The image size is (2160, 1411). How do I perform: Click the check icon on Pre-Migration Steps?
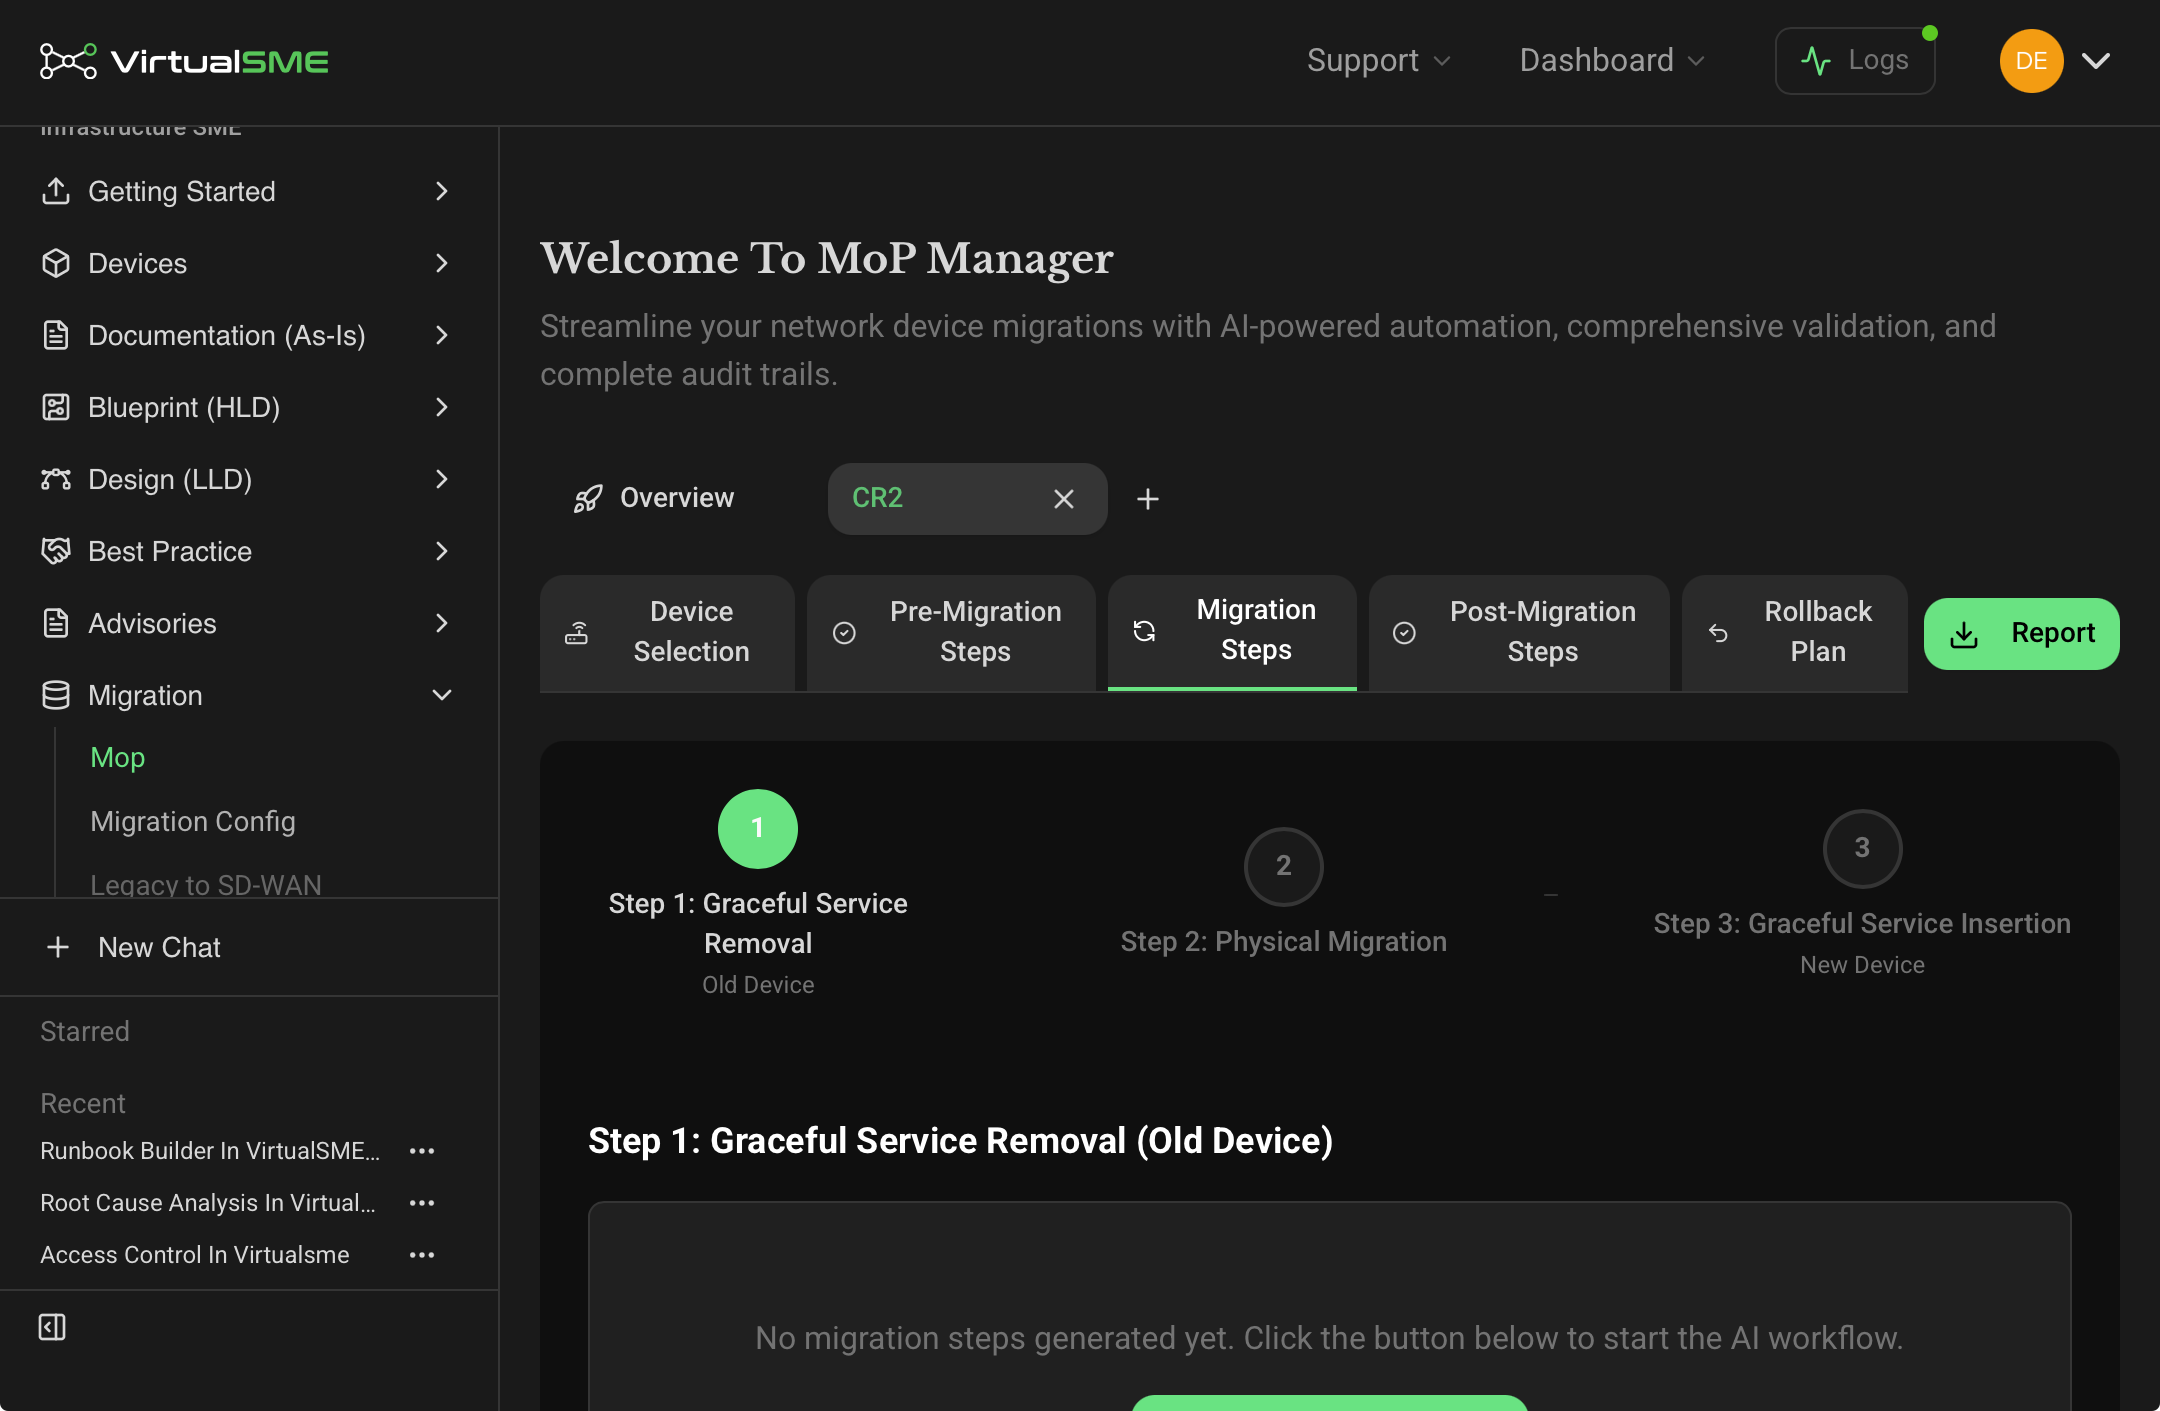844,633
